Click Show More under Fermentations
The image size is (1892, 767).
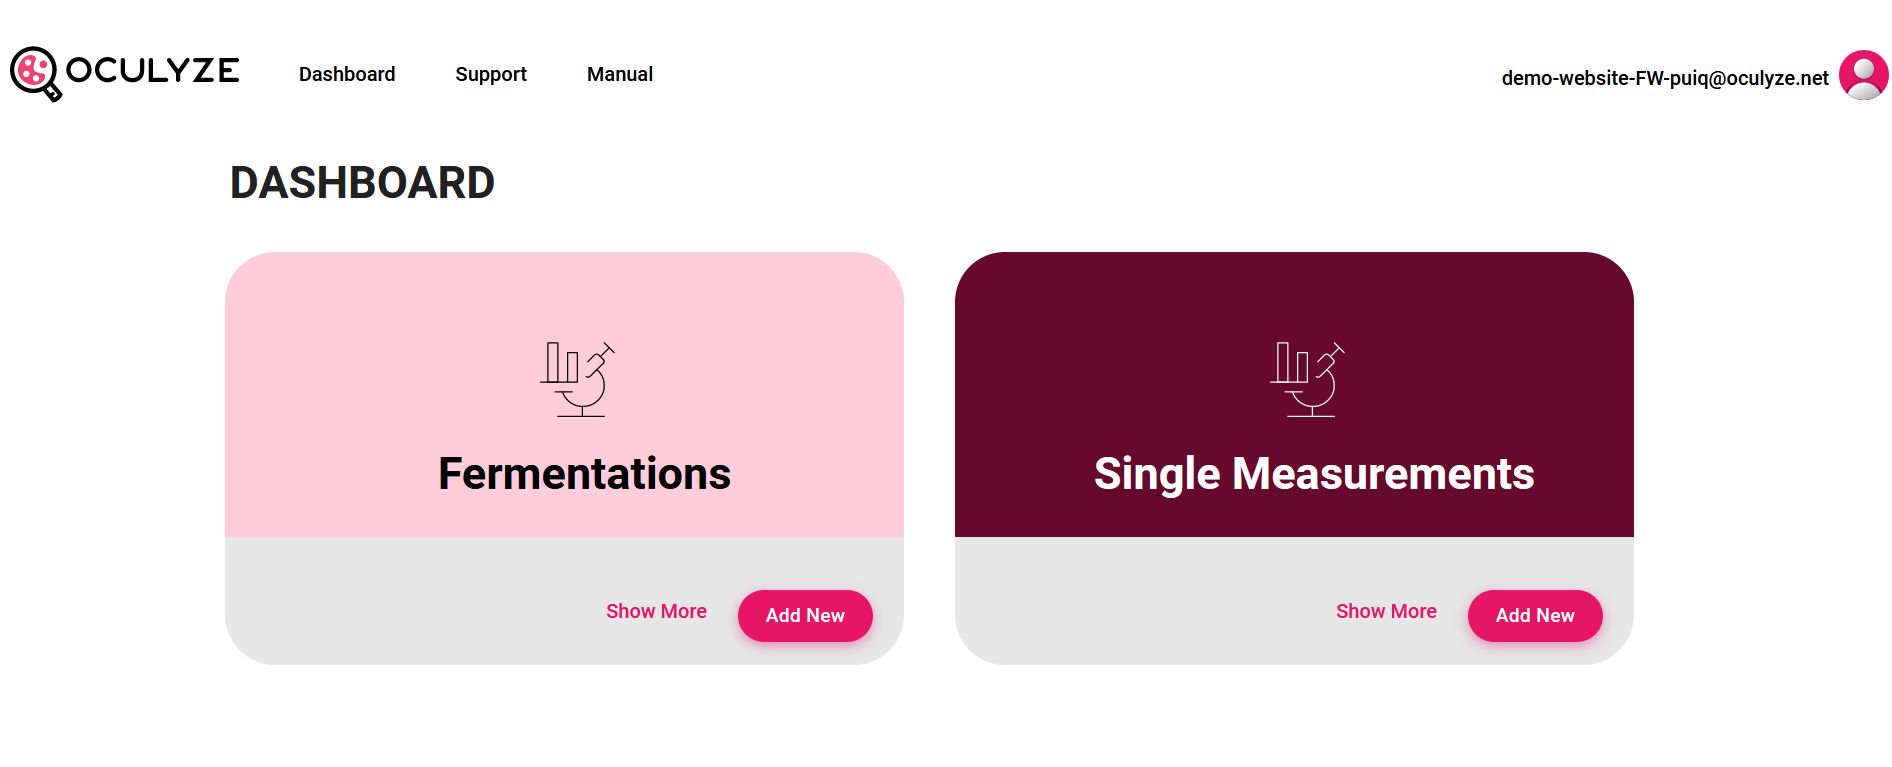click(656, 611)
